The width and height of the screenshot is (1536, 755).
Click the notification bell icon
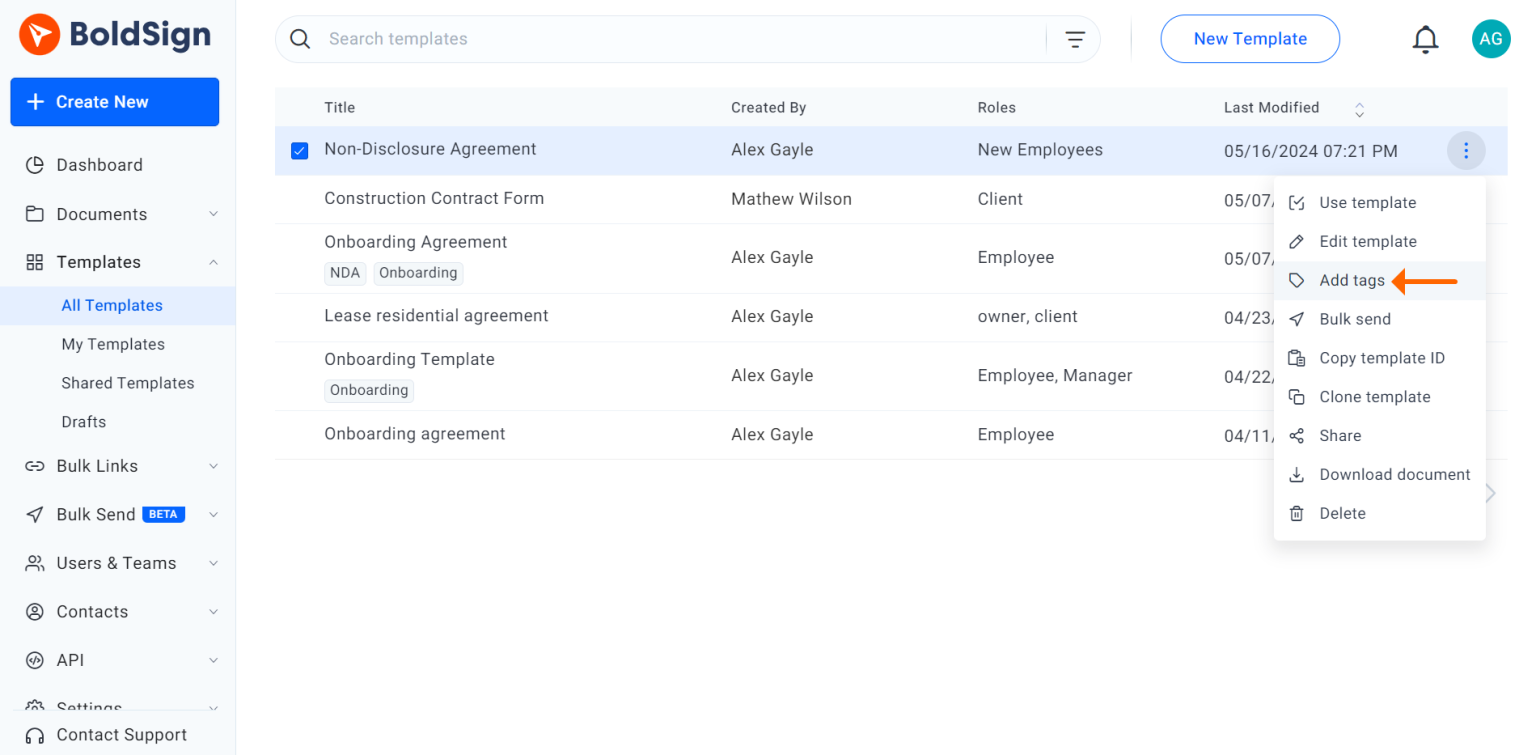point(1425,38)
